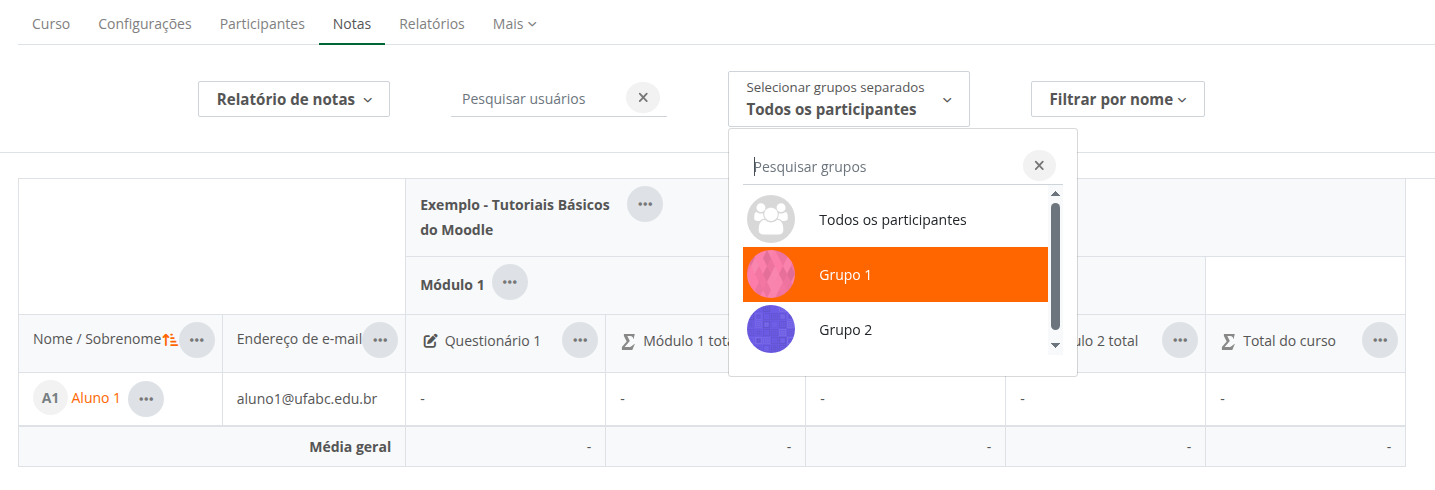Screen dimensions: 1435x490
Task: Open the Aluno 1 student link
Action: point(96,398)
